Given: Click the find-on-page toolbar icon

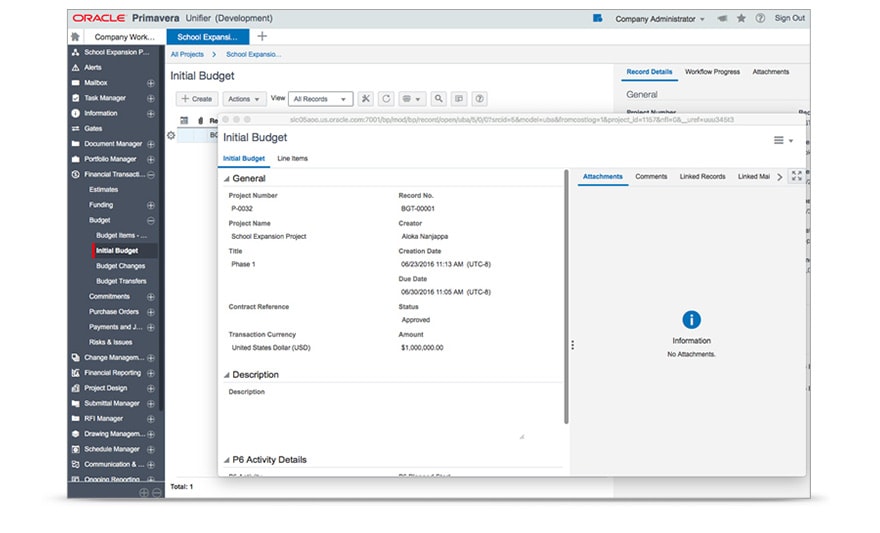Looking at the screenshot, I should 459,99.
